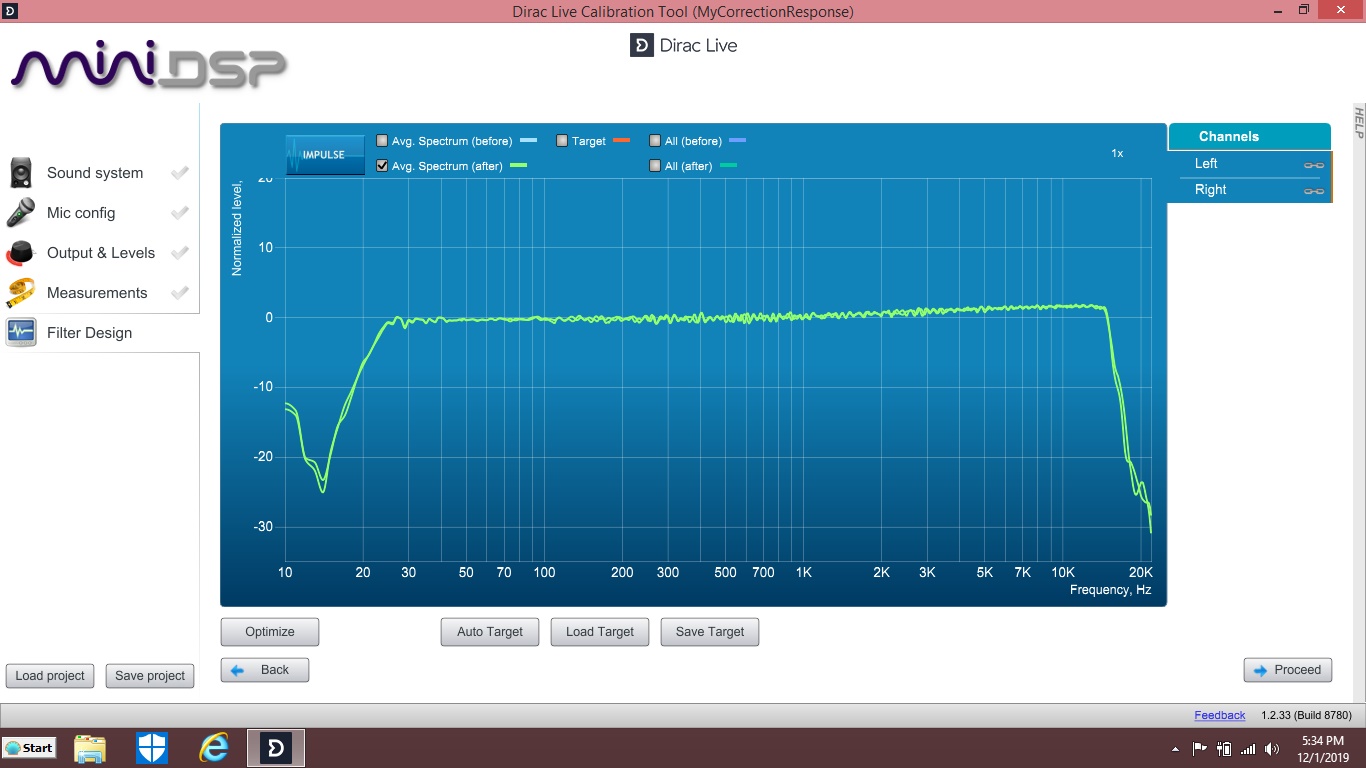Click the Dirac Live logo icon

[641, 45]
